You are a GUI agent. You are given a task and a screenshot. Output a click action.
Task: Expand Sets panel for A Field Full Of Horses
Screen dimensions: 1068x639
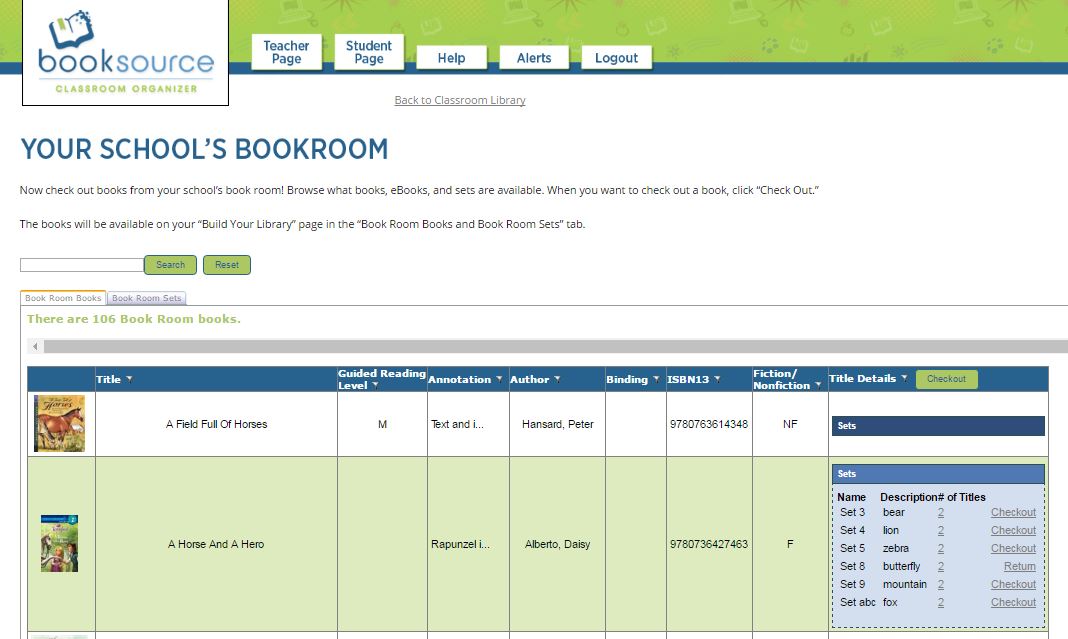click(x=938, y=426)
